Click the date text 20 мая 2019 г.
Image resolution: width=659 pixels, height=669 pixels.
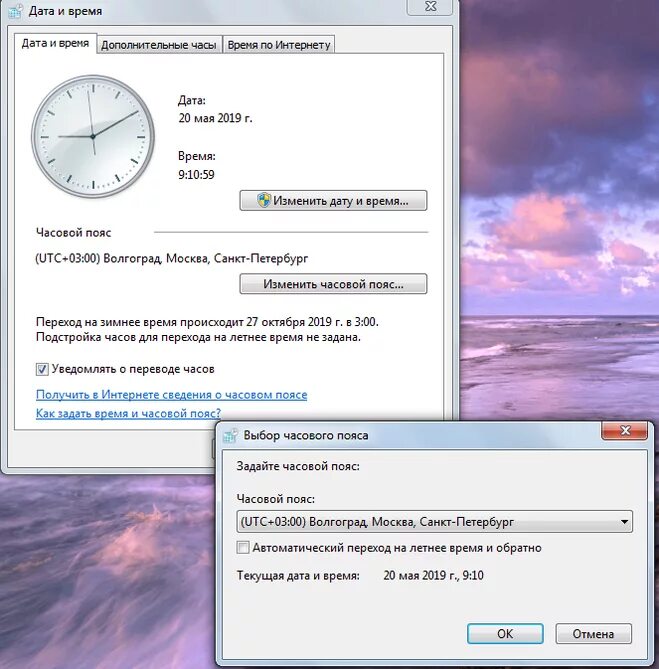tap(215, 118)
